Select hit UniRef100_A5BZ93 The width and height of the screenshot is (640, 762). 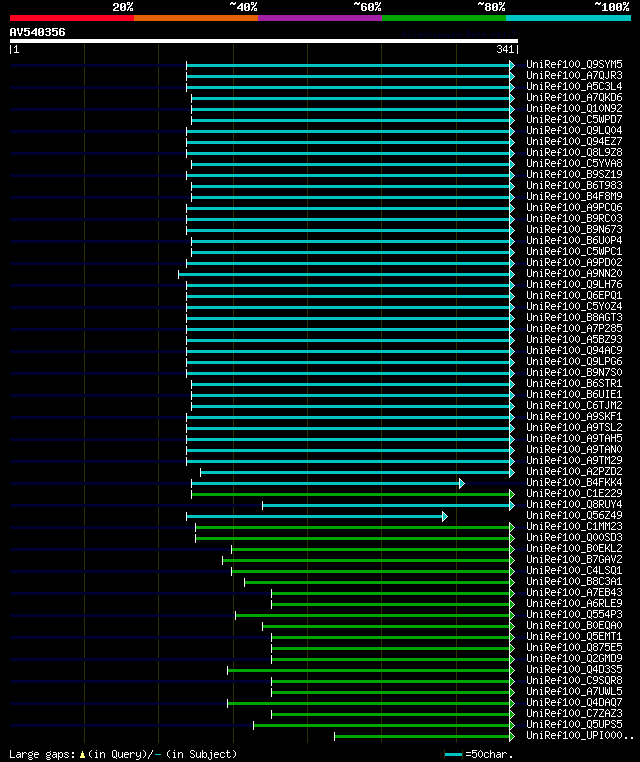(x=574, y=340)
